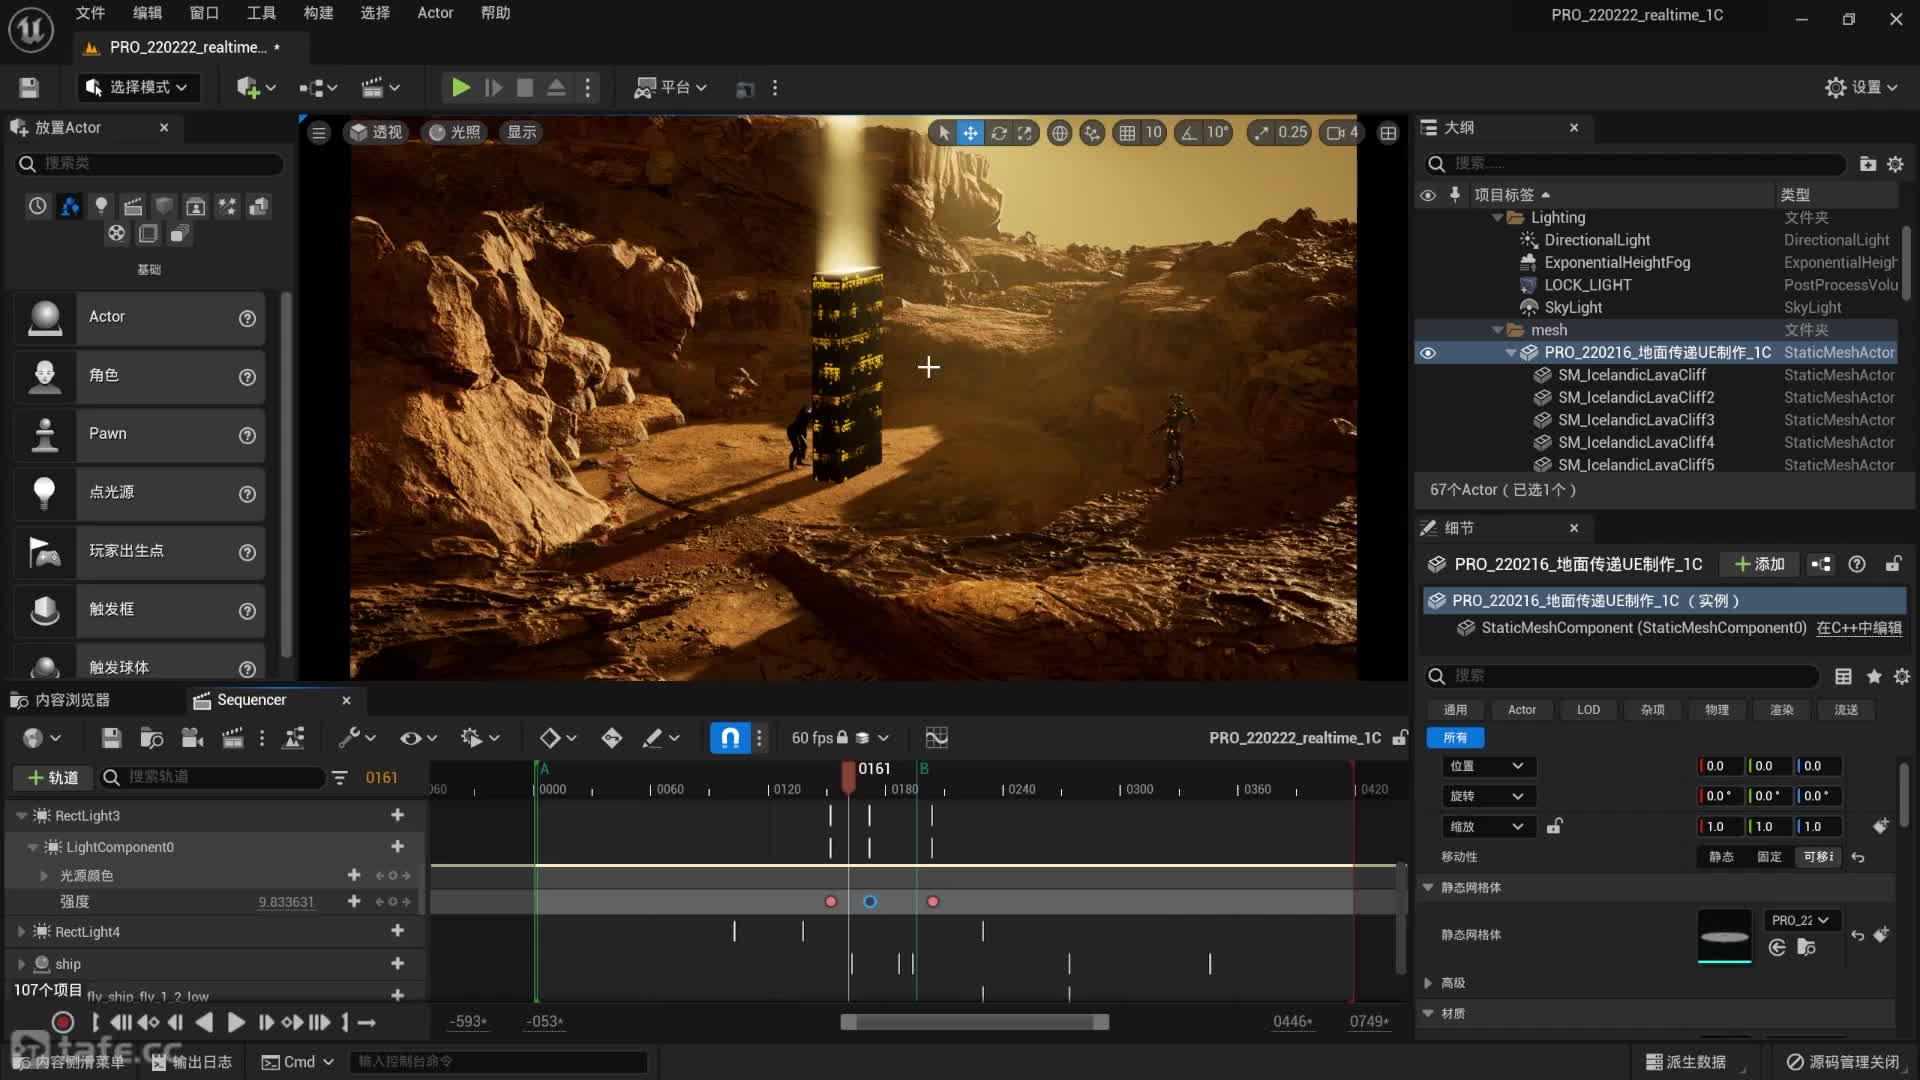Click the 光照 lit view mode button
The height and width of the screenshot is (1080, 1920).
tap(454, 132)
